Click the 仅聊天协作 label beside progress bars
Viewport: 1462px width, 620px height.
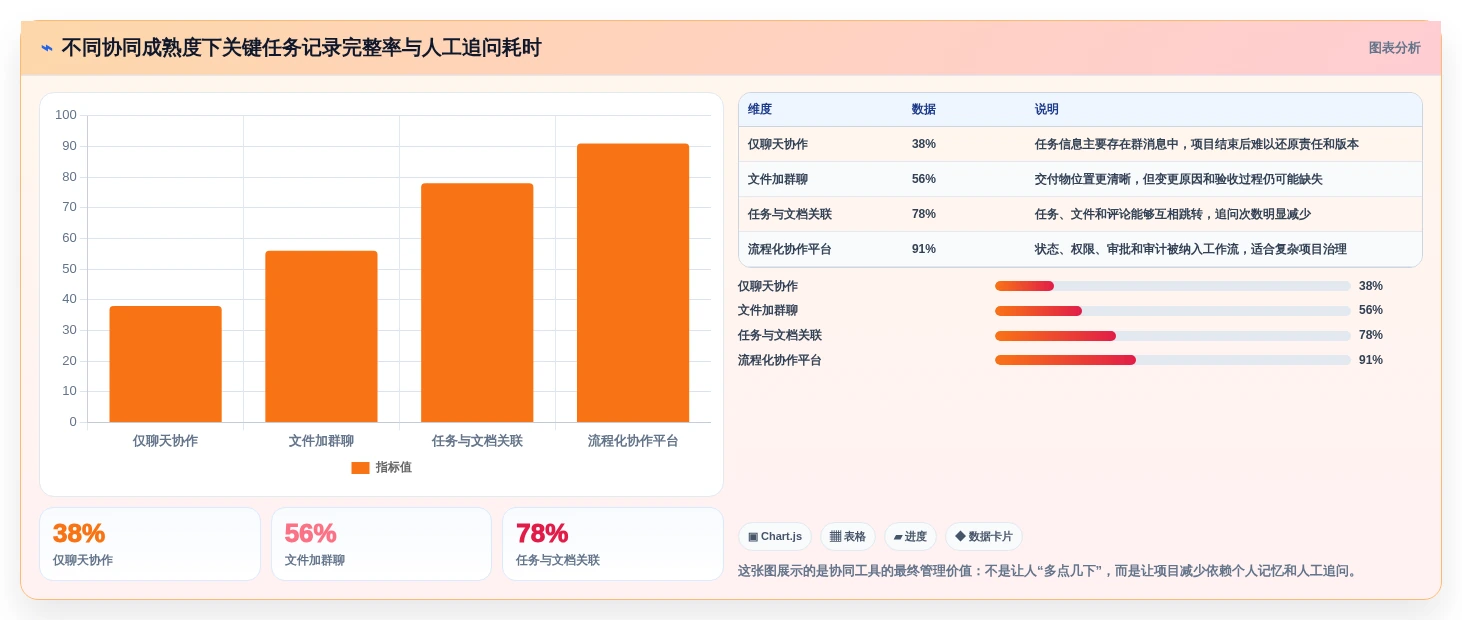pyautogui.click(x=768, y=286)
